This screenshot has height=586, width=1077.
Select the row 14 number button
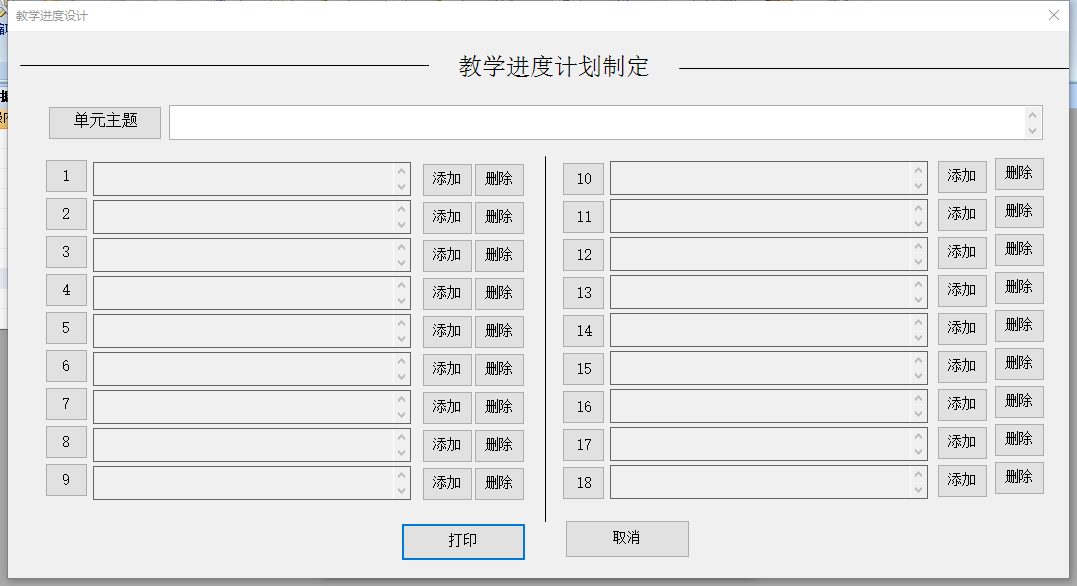pos(584,332)
